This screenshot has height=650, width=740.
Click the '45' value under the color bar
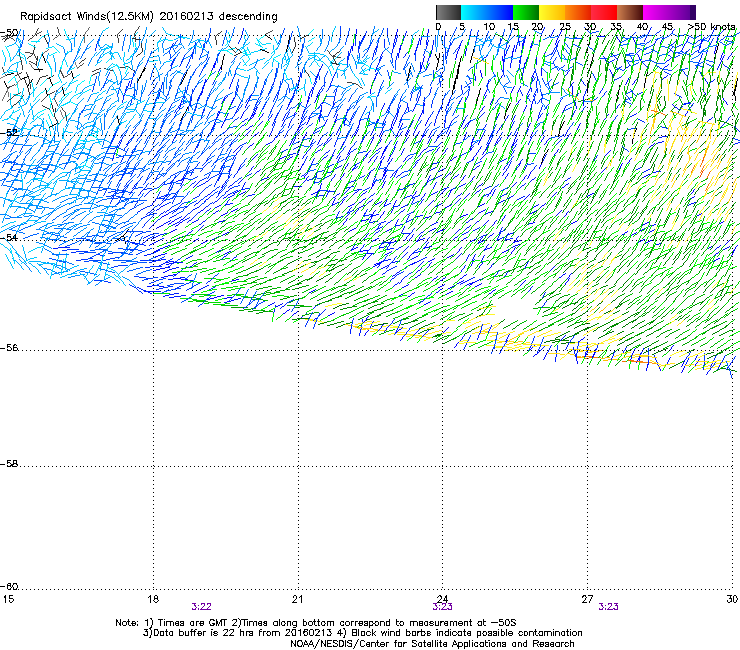pyautogui.click(x=667, y=27)
